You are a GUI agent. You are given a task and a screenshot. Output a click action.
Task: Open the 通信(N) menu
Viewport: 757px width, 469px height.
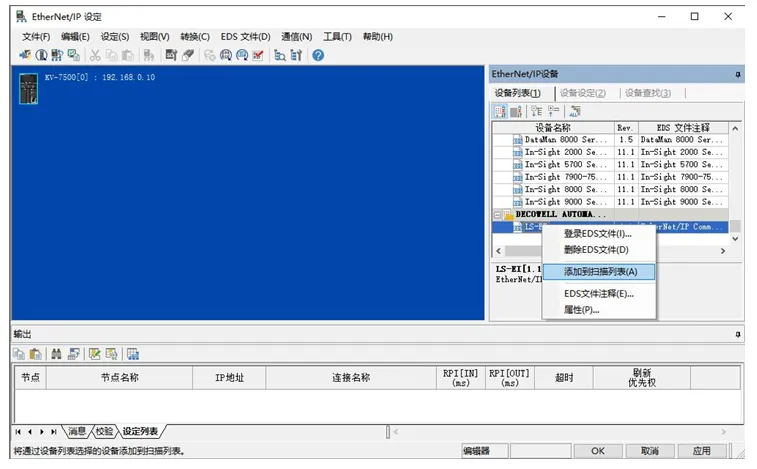(296, 37)
